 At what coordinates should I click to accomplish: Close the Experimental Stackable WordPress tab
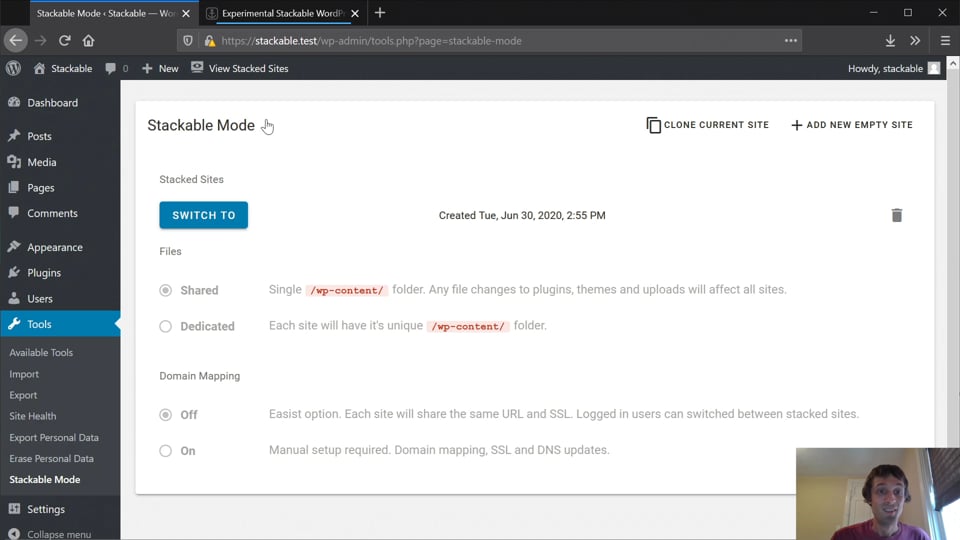[355, 13]
